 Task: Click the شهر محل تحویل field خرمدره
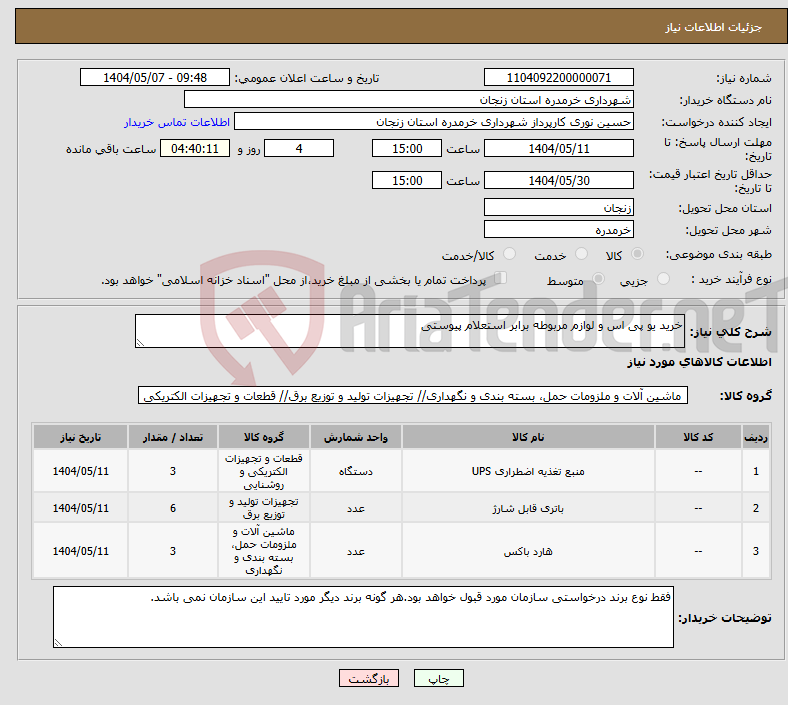pyautogui.click(x=558, y=230)
